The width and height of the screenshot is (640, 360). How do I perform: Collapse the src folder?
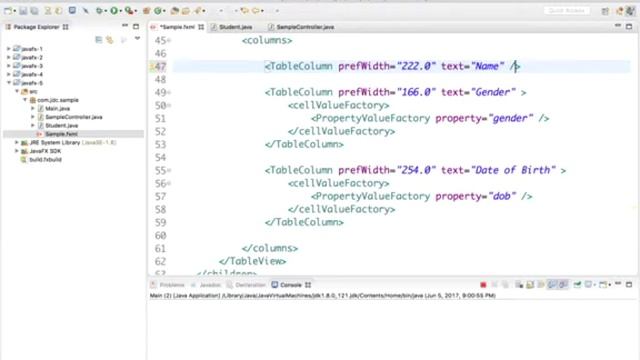(17, 91)
